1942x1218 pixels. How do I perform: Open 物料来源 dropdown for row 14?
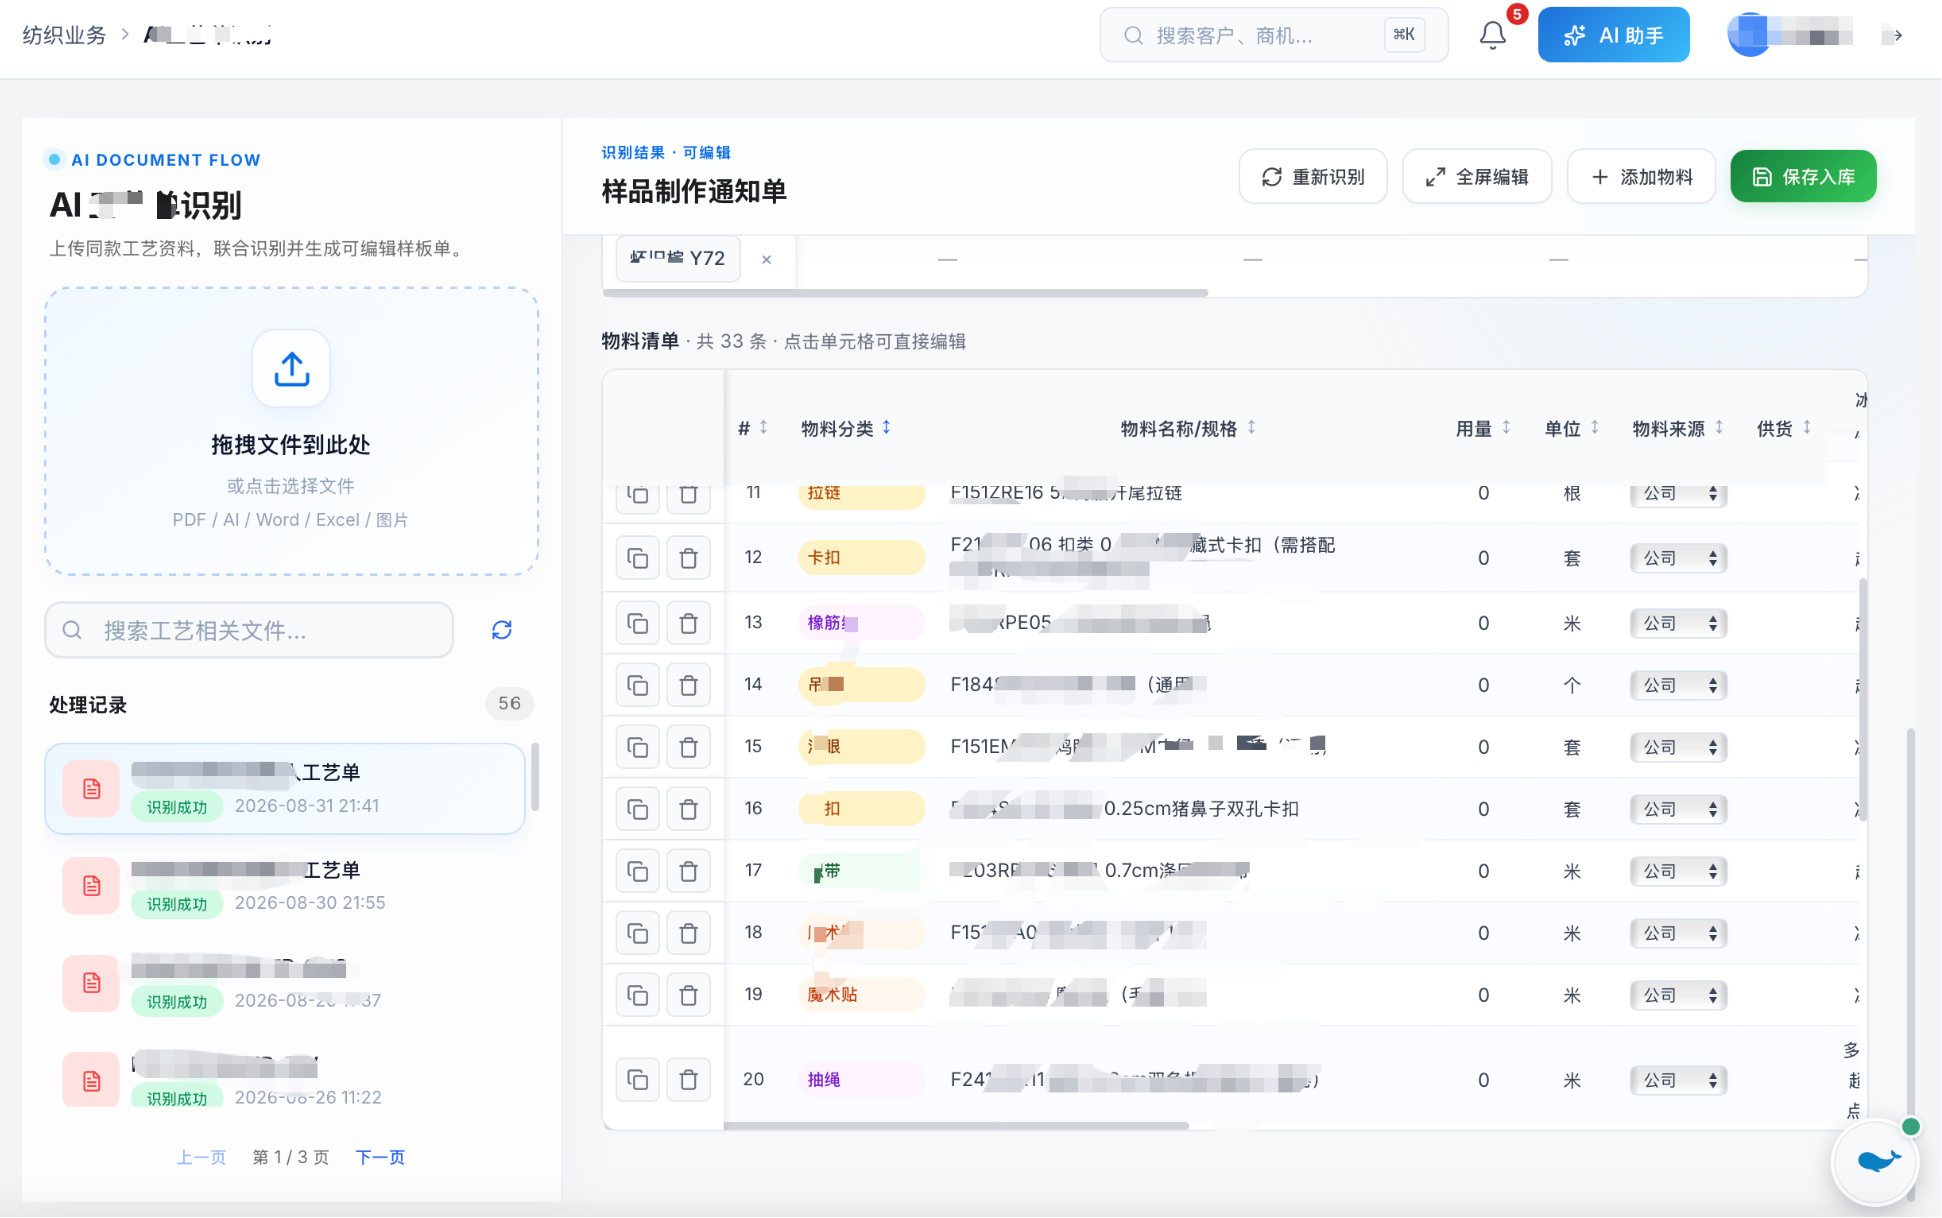(1679, 685)
